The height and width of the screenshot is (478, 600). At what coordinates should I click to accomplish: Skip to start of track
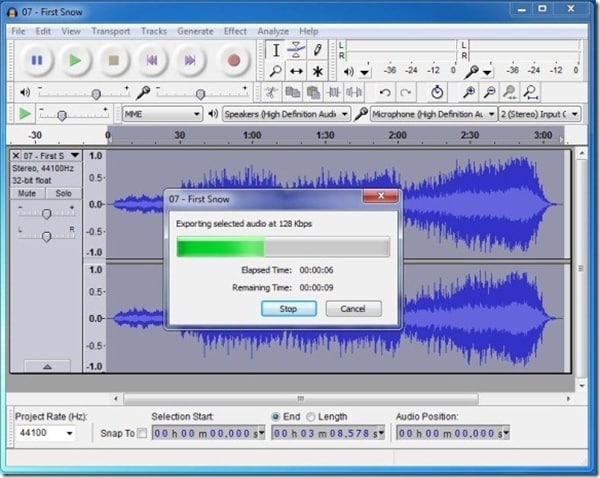(x=152, y=60)
